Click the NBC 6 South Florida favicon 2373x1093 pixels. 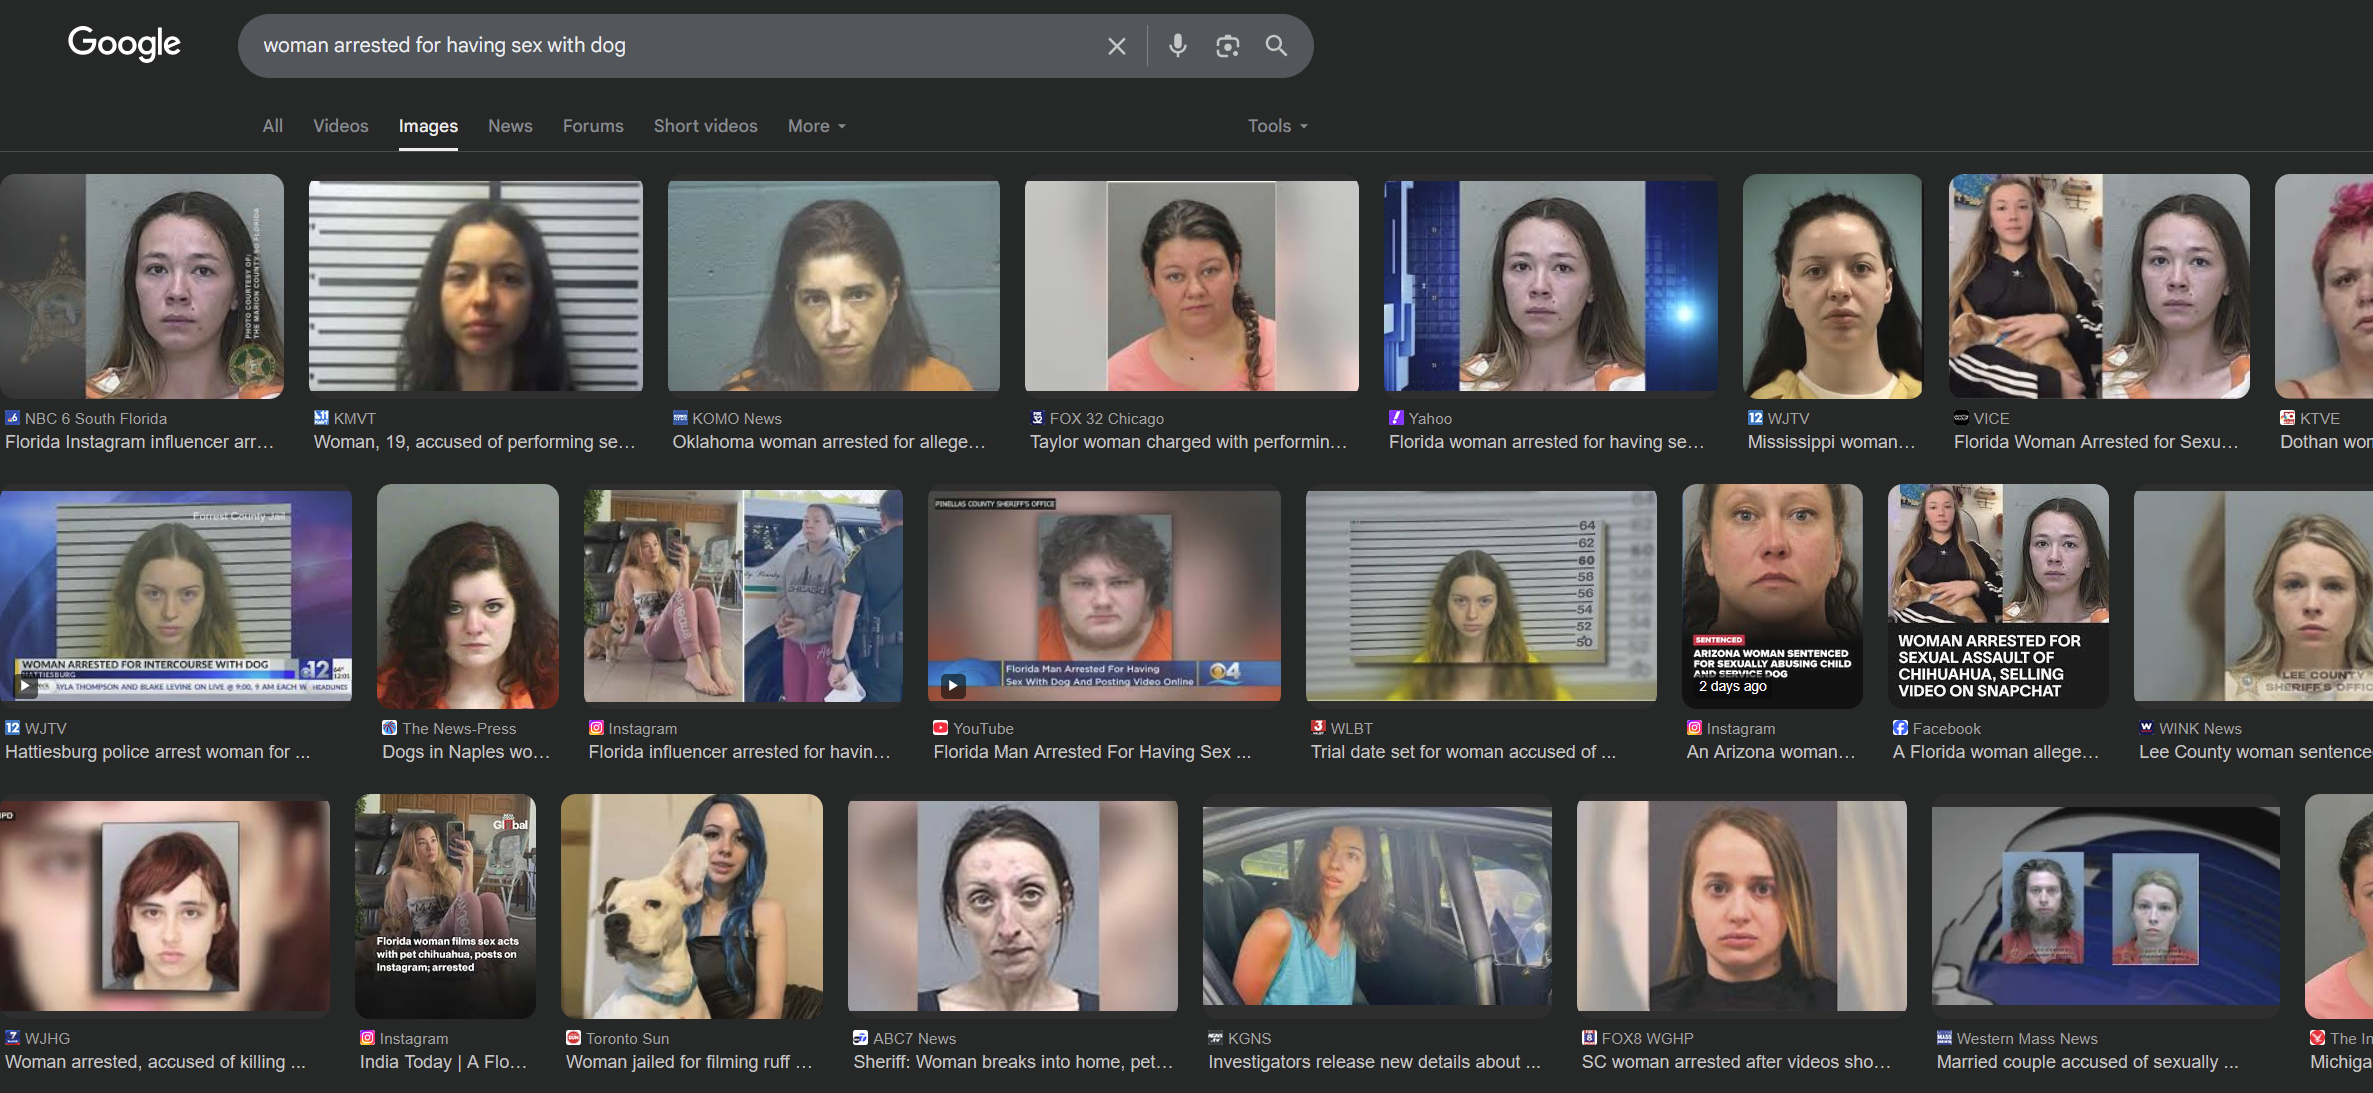pos(12,418)
